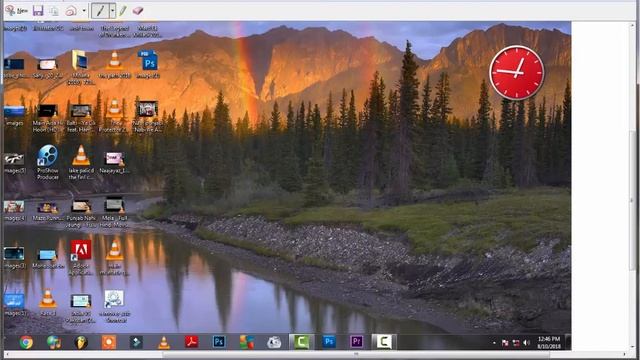This screenshot has height=360, width=640.
Task: Select the Eraser tool
Action: point(138,11)
